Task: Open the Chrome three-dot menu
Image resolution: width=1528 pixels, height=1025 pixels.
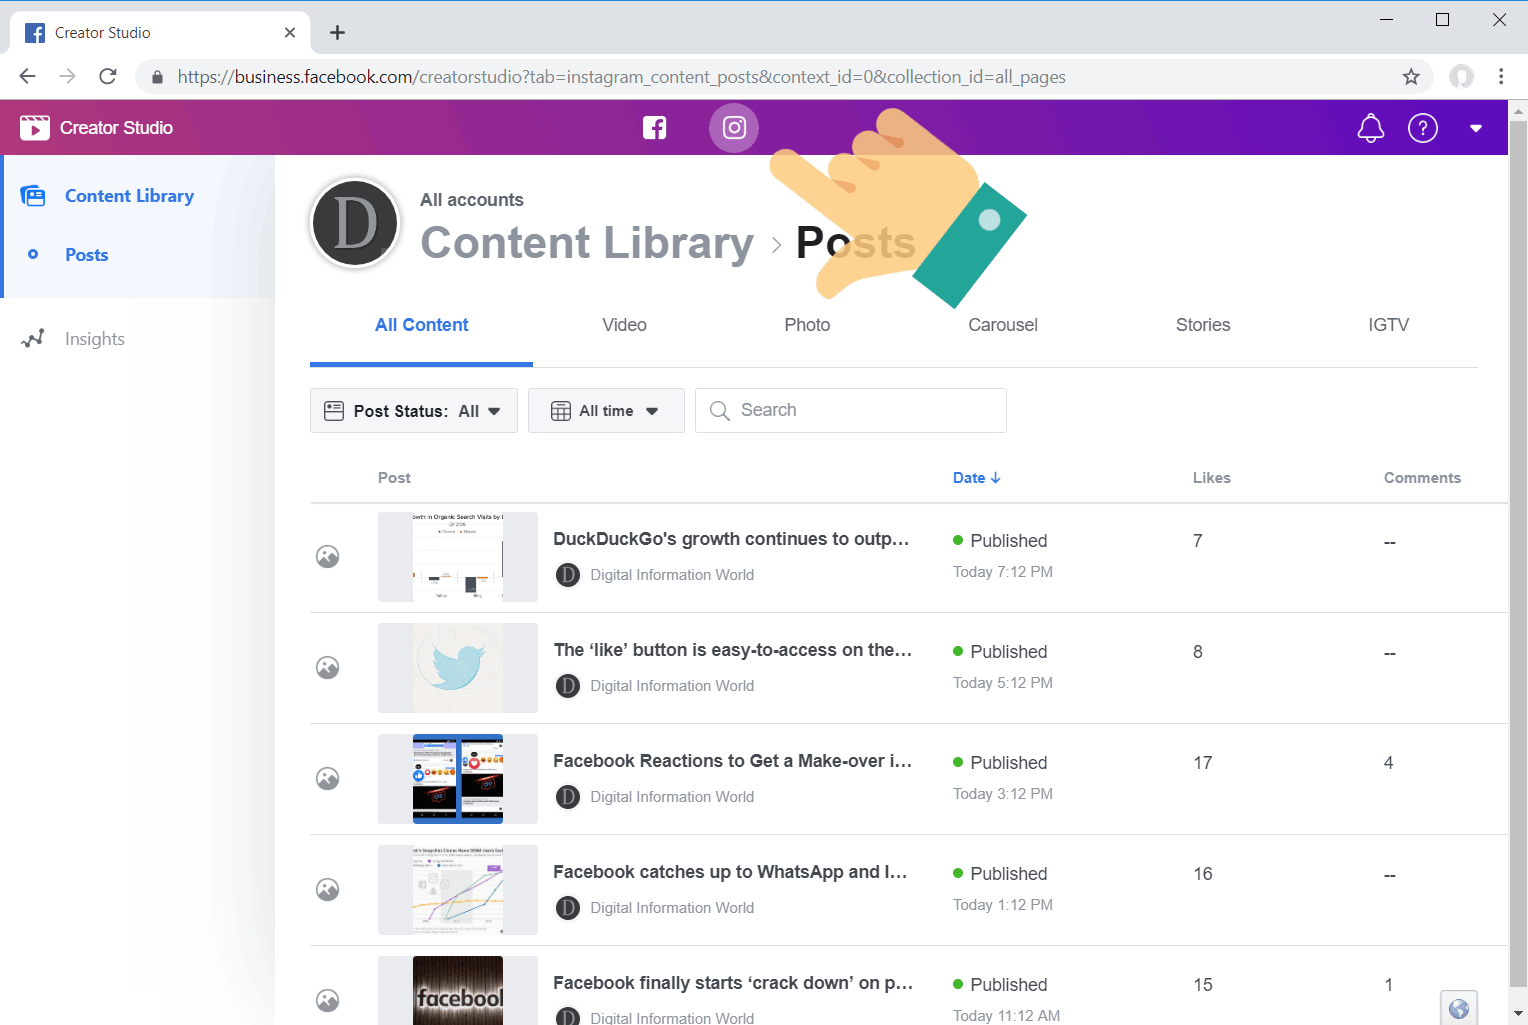Action: (1501, 77)
